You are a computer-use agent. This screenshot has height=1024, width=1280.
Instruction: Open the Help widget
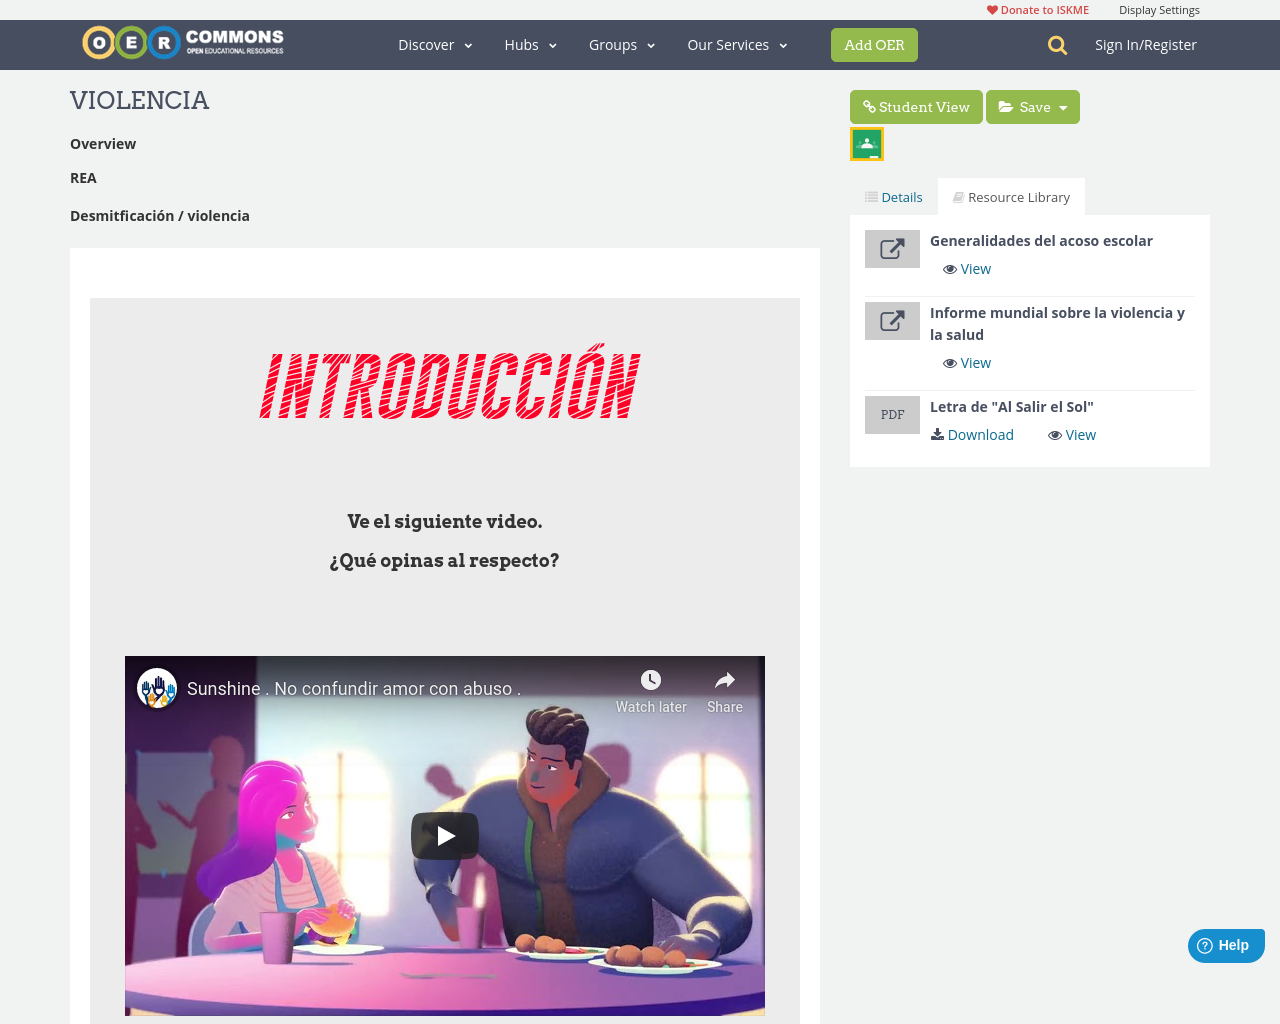[1226, 944]
